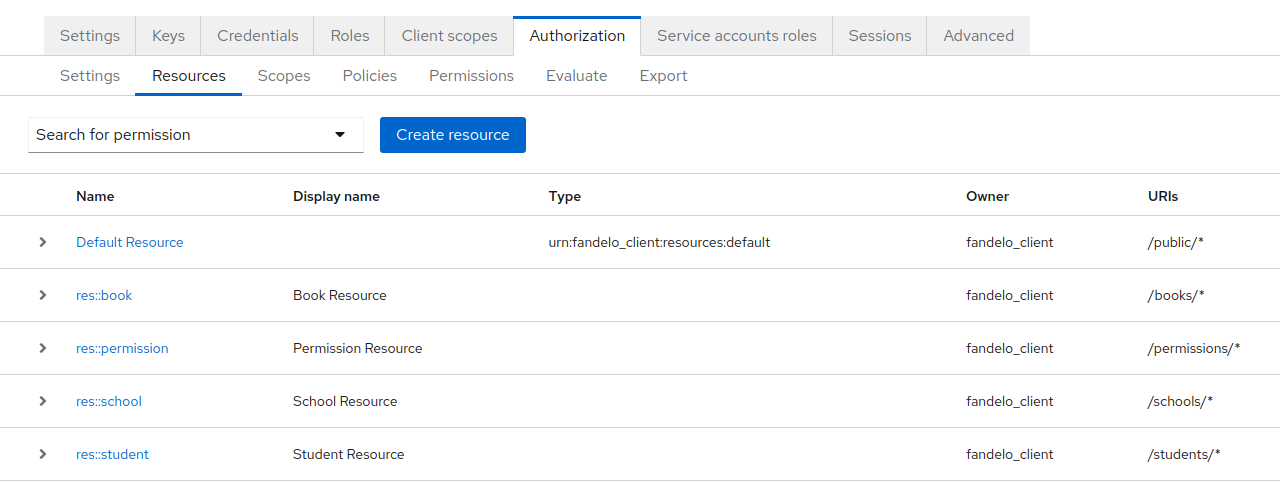Go to the Permissions sub-tab
The image size is (1280, 483).
point(471,76)
